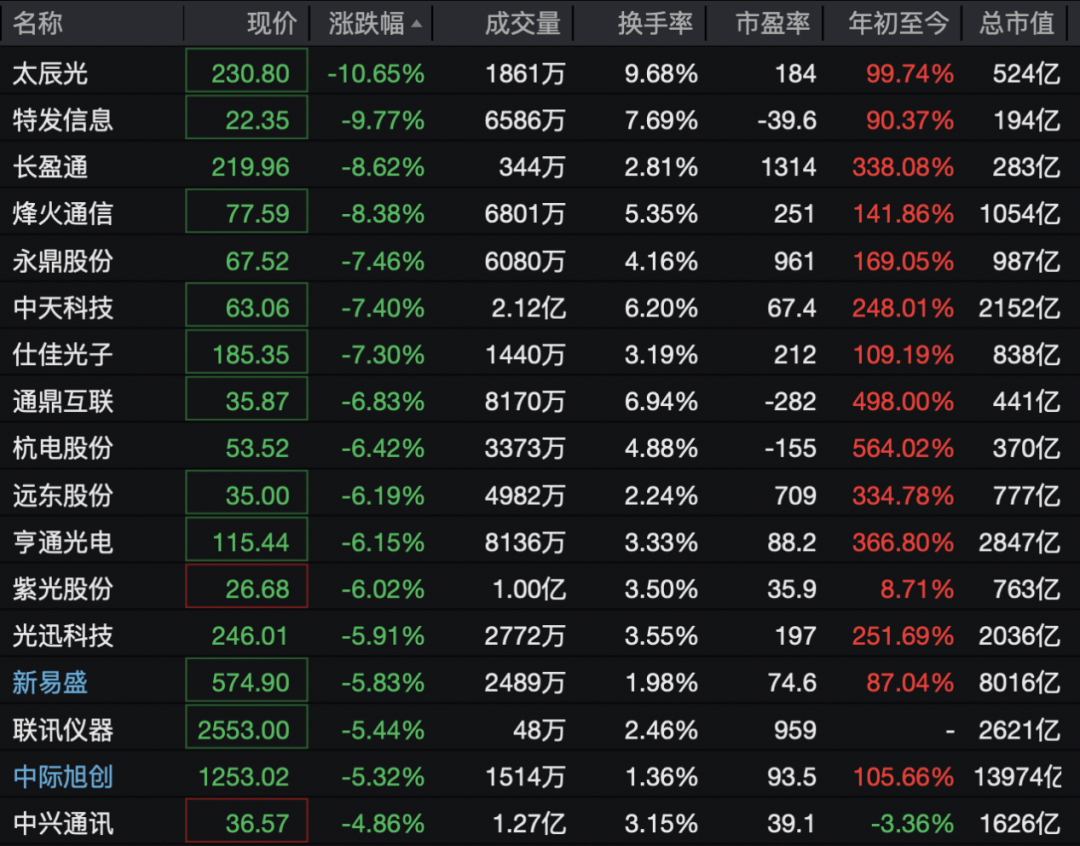This screenshot has width=1080, height=846.
Task: Click the 219.96 price value
Action: point(250,167)
